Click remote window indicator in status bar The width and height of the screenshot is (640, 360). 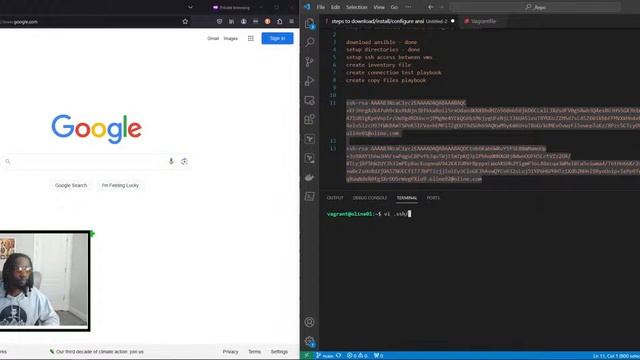tap(307, 356)
